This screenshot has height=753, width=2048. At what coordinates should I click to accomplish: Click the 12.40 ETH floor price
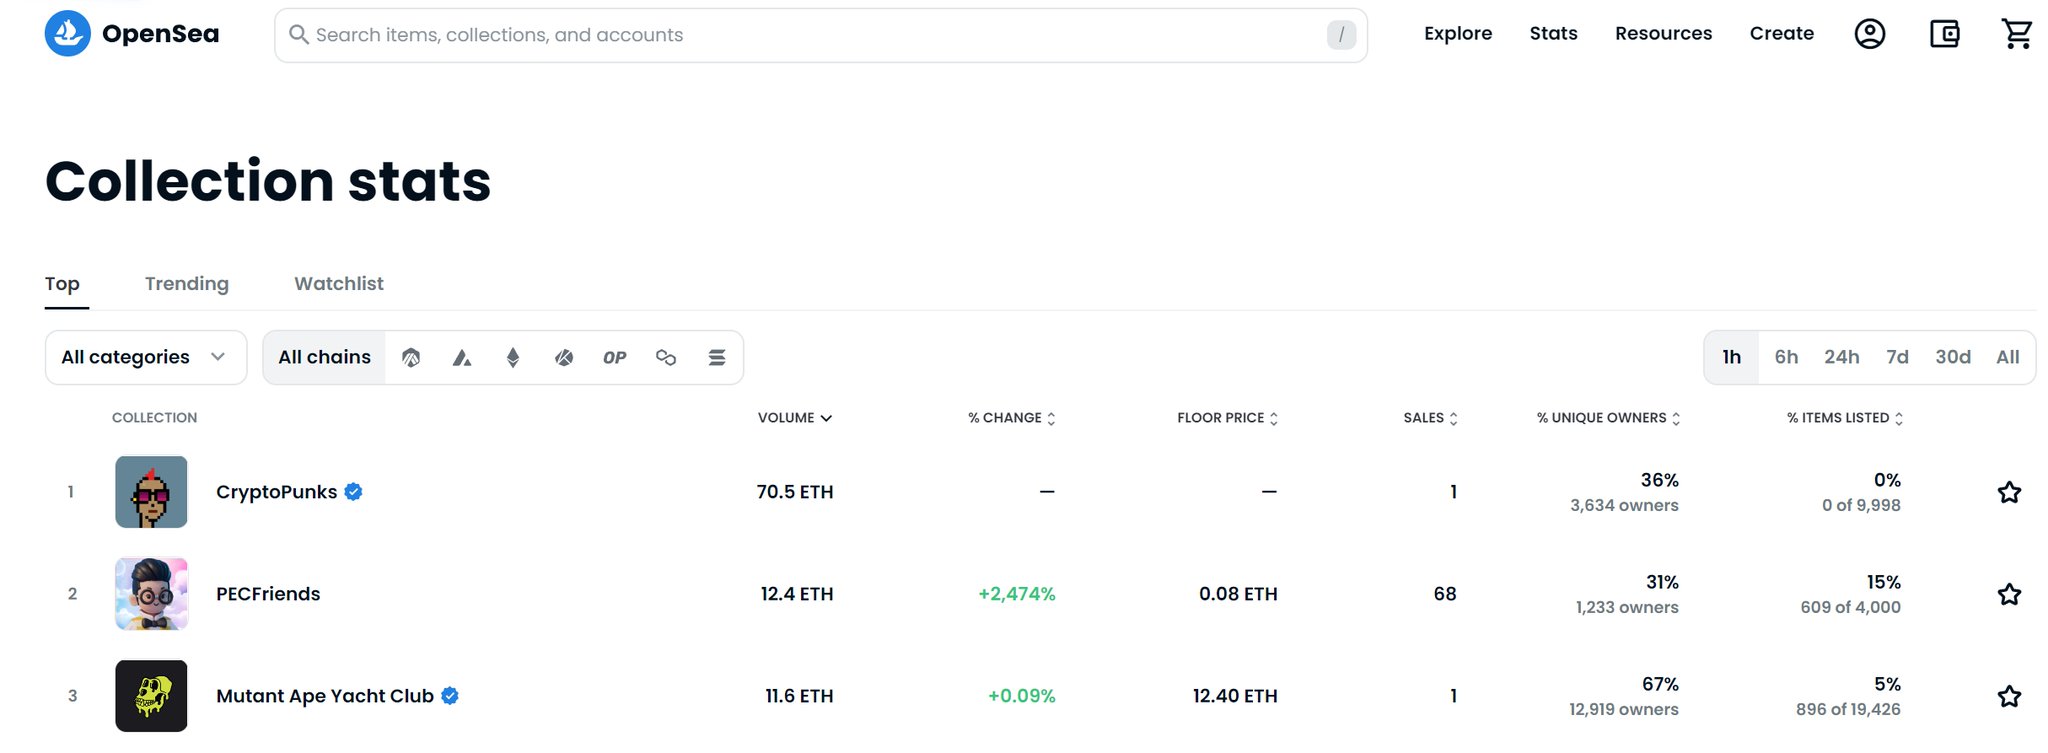pos(1235,696)
